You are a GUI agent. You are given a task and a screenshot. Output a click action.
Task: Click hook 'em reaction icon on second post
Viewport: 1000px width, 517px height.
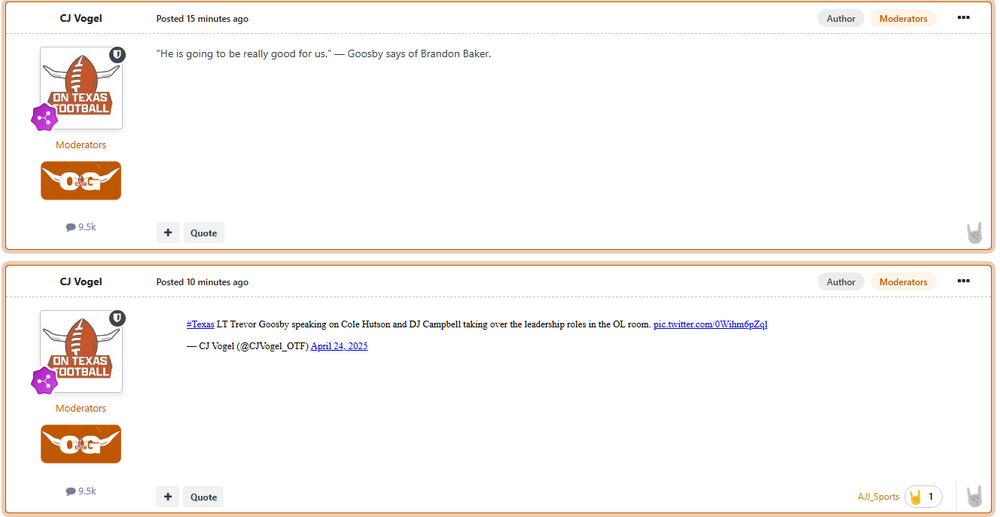point(974,496)
